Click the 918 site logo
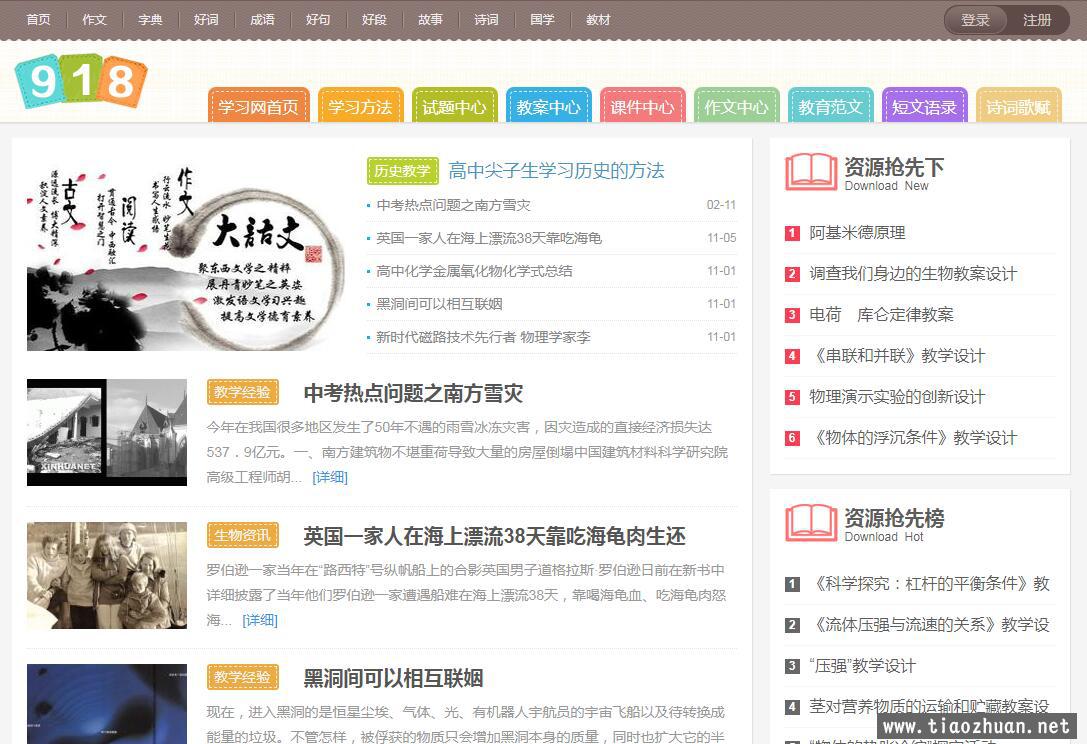 click(x=80, y=81)
